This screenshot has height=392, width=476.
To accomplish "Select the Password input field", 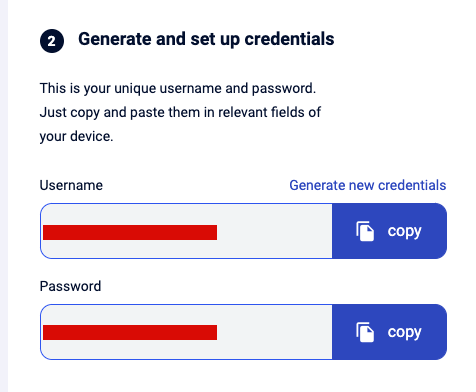I will (186, 332).
